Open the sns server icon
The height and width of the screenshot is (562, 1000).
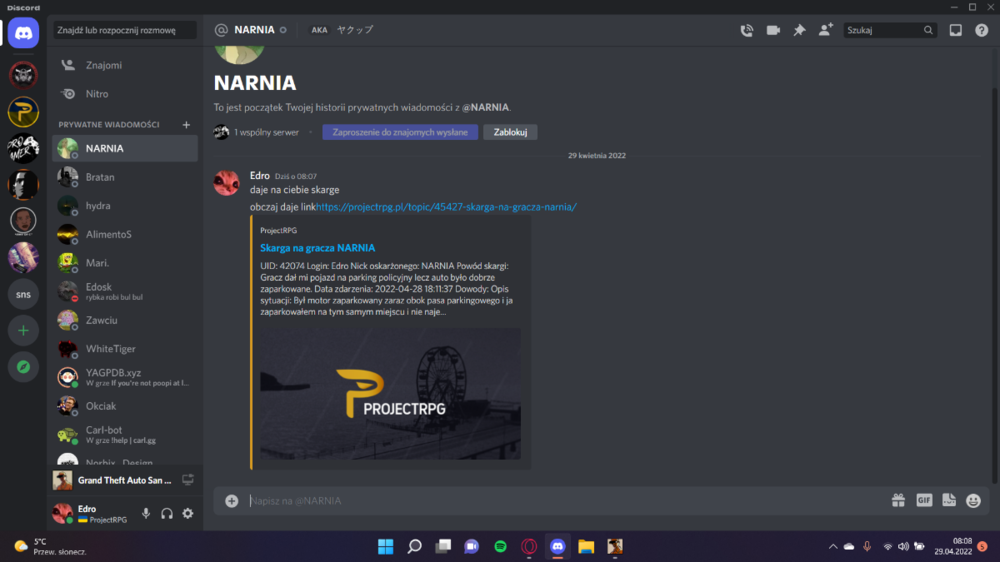pyautogui.click(x=24, y=294)
